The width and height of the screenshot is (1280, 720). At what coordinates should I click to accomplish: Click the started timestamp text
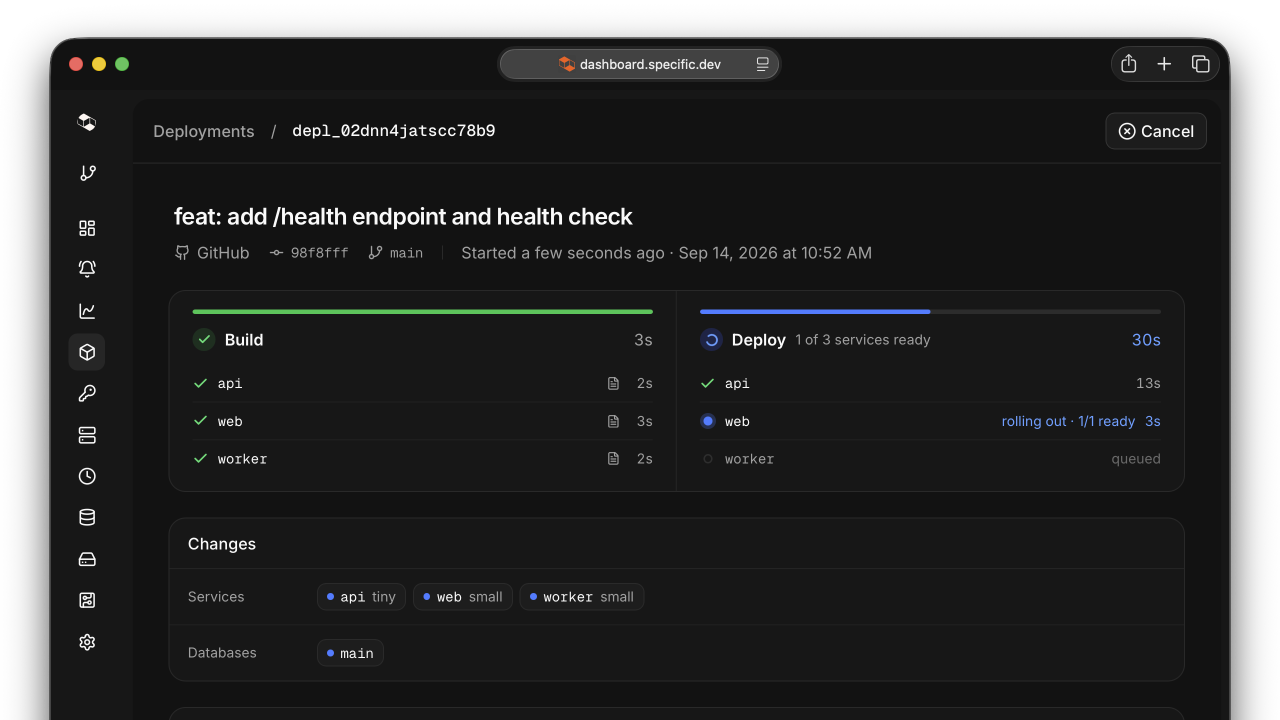666,253
